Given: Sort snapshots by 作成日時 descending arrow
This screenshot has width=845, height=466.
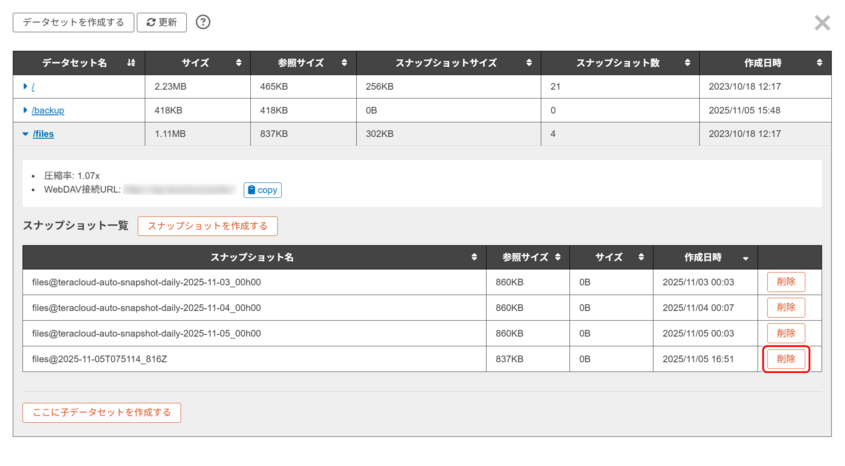Looking at the screenshot, I should click(745, 258).
